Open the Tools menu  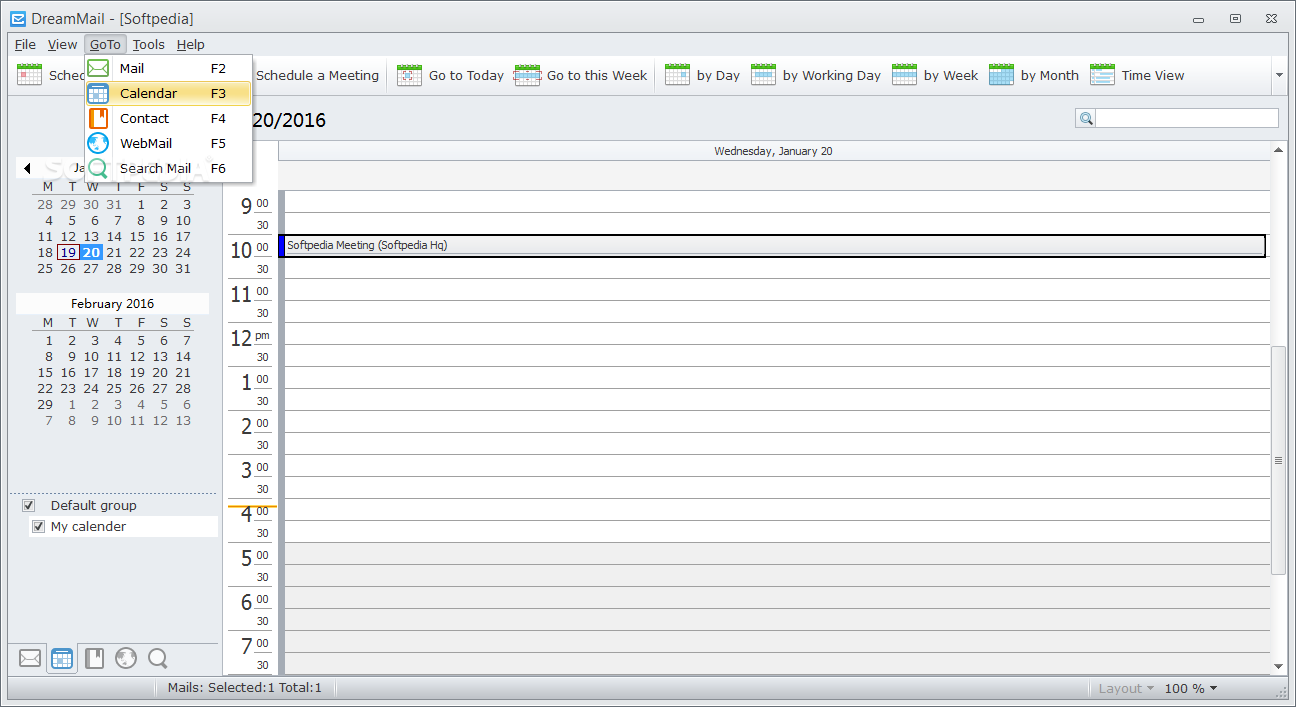[149, 44]
